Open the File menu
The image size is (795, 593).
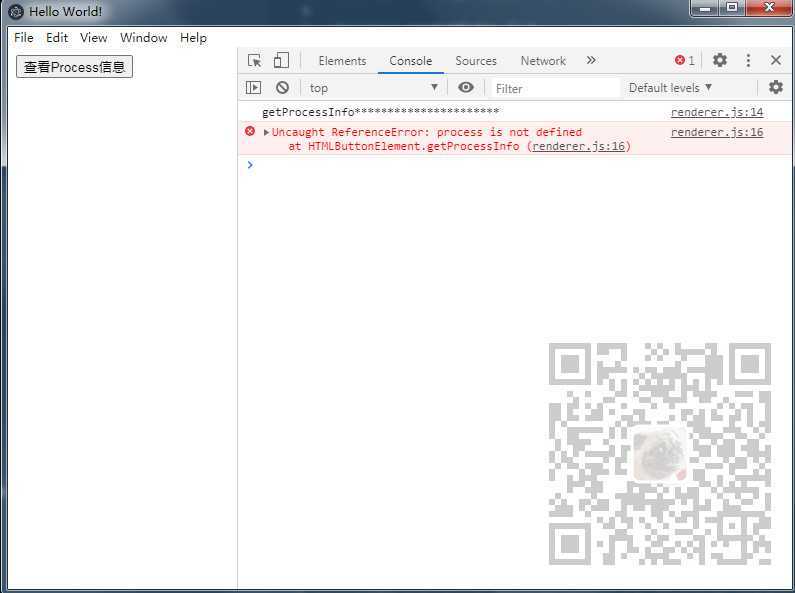(24, 38)
